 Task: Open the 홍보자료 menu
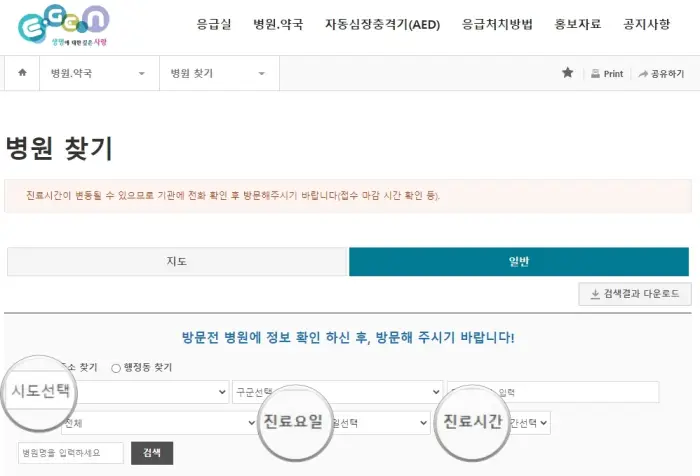point(578,24)
